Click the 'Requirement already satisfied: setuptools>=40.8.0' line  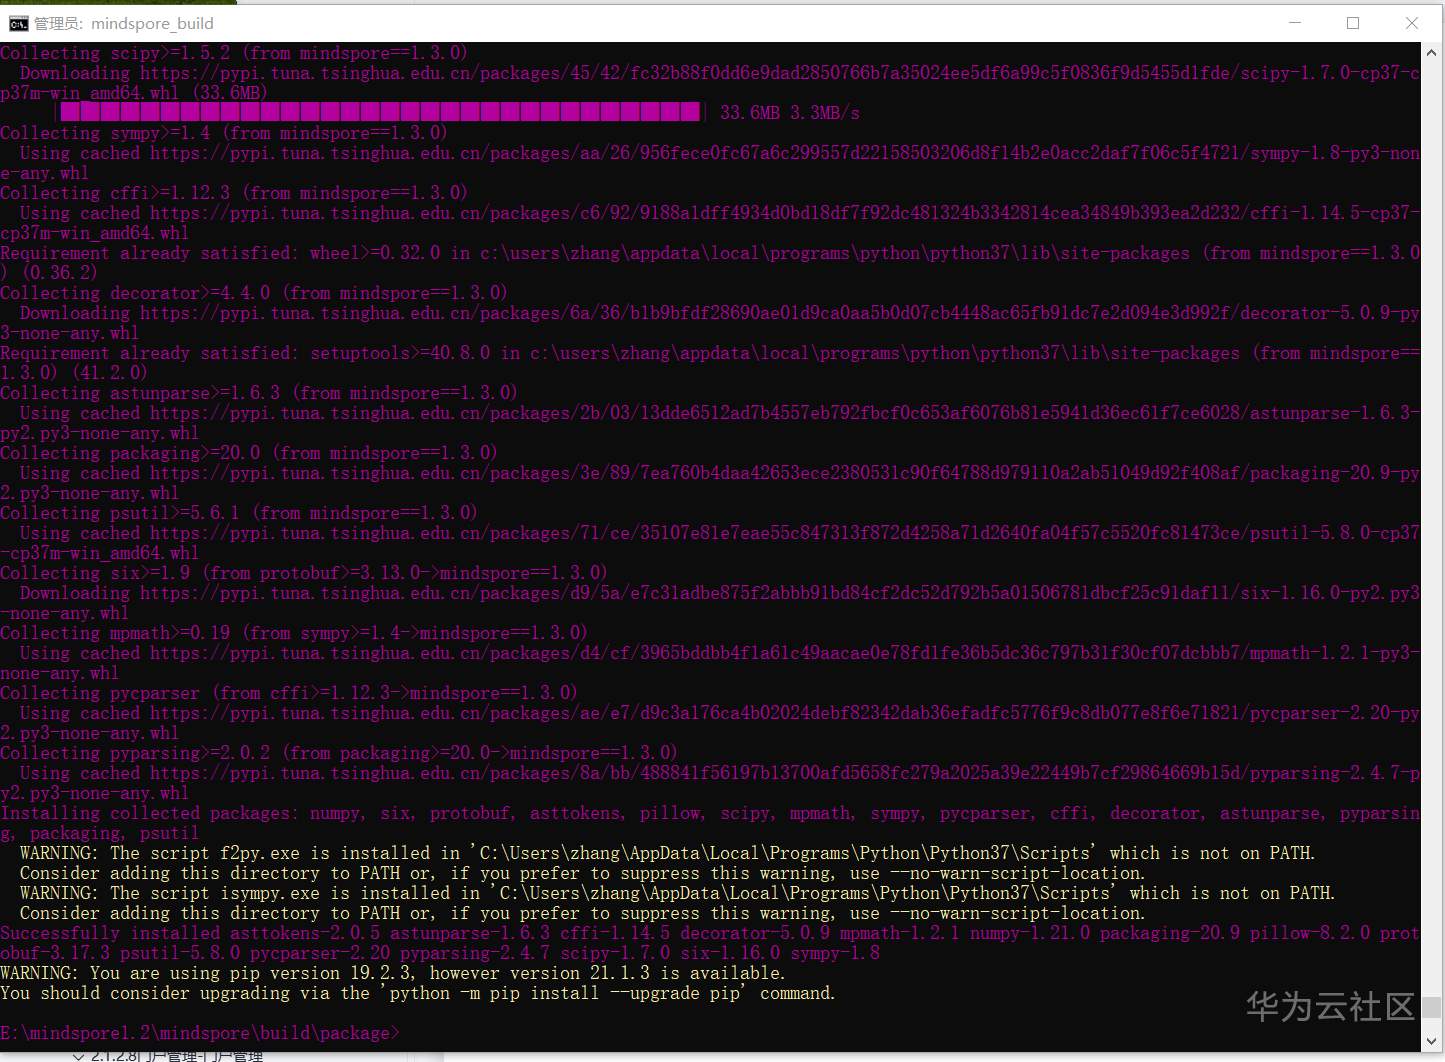[710, 353]
